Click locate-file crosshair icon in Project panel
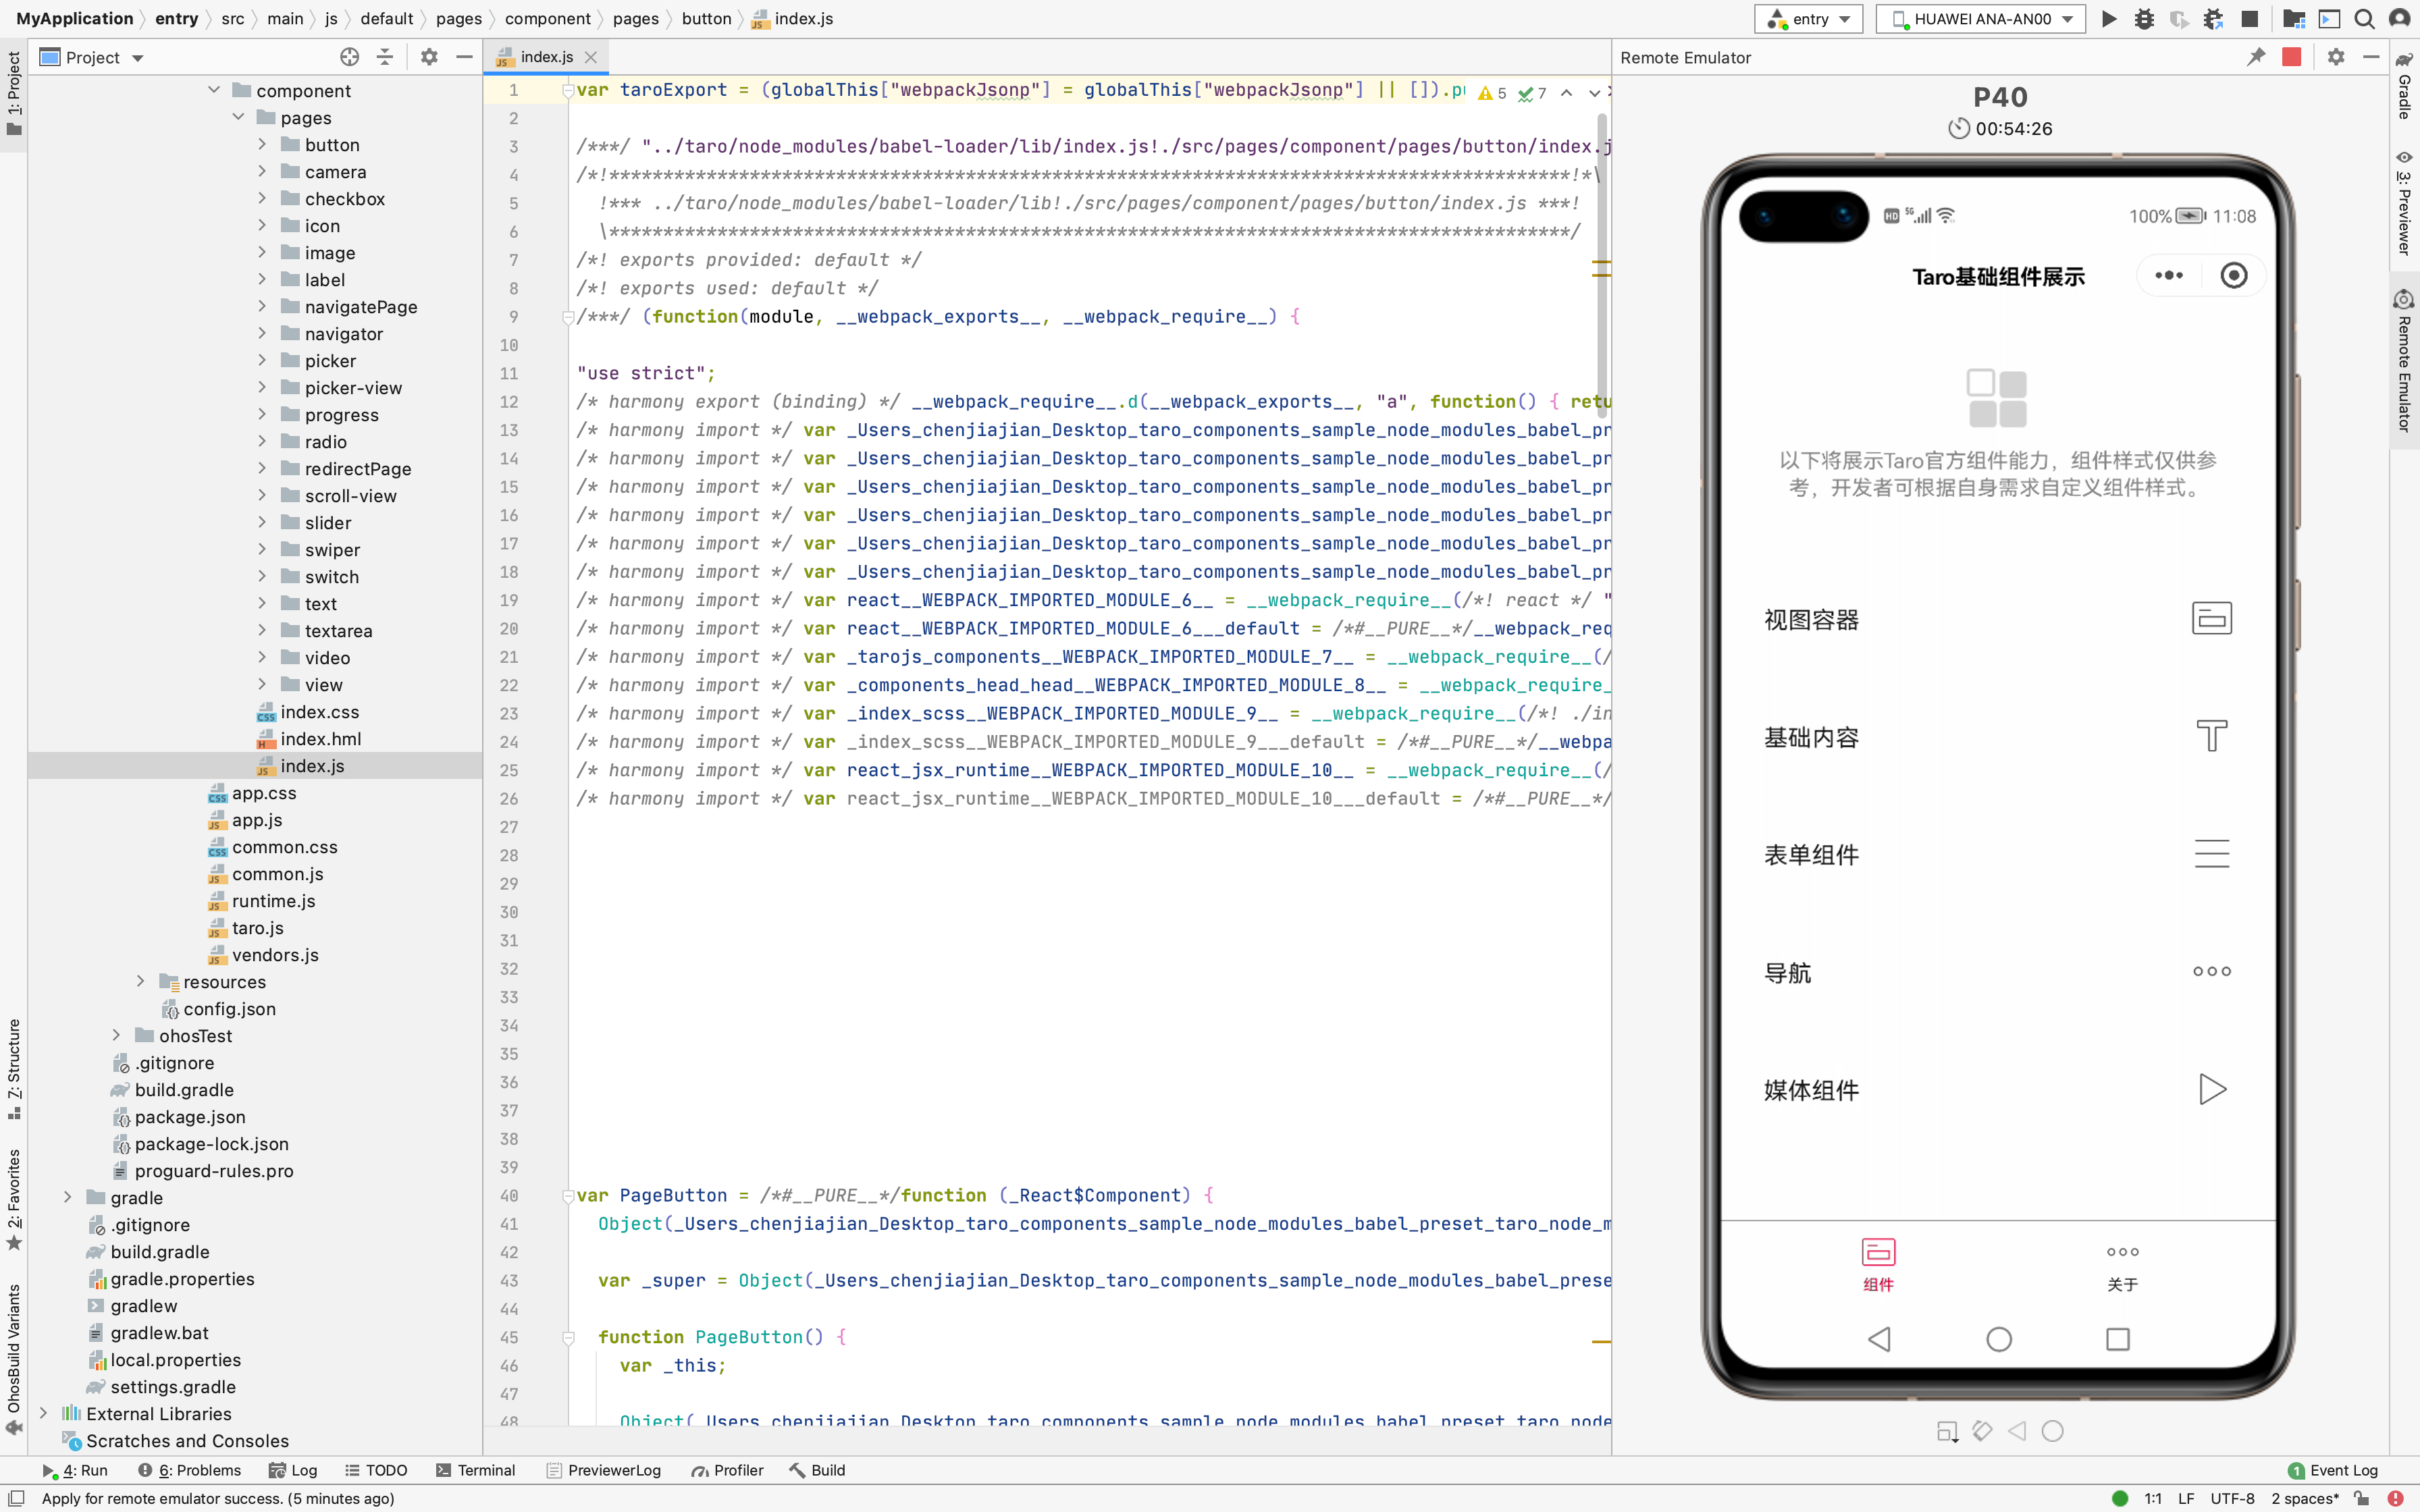 (x=349, y=57)
